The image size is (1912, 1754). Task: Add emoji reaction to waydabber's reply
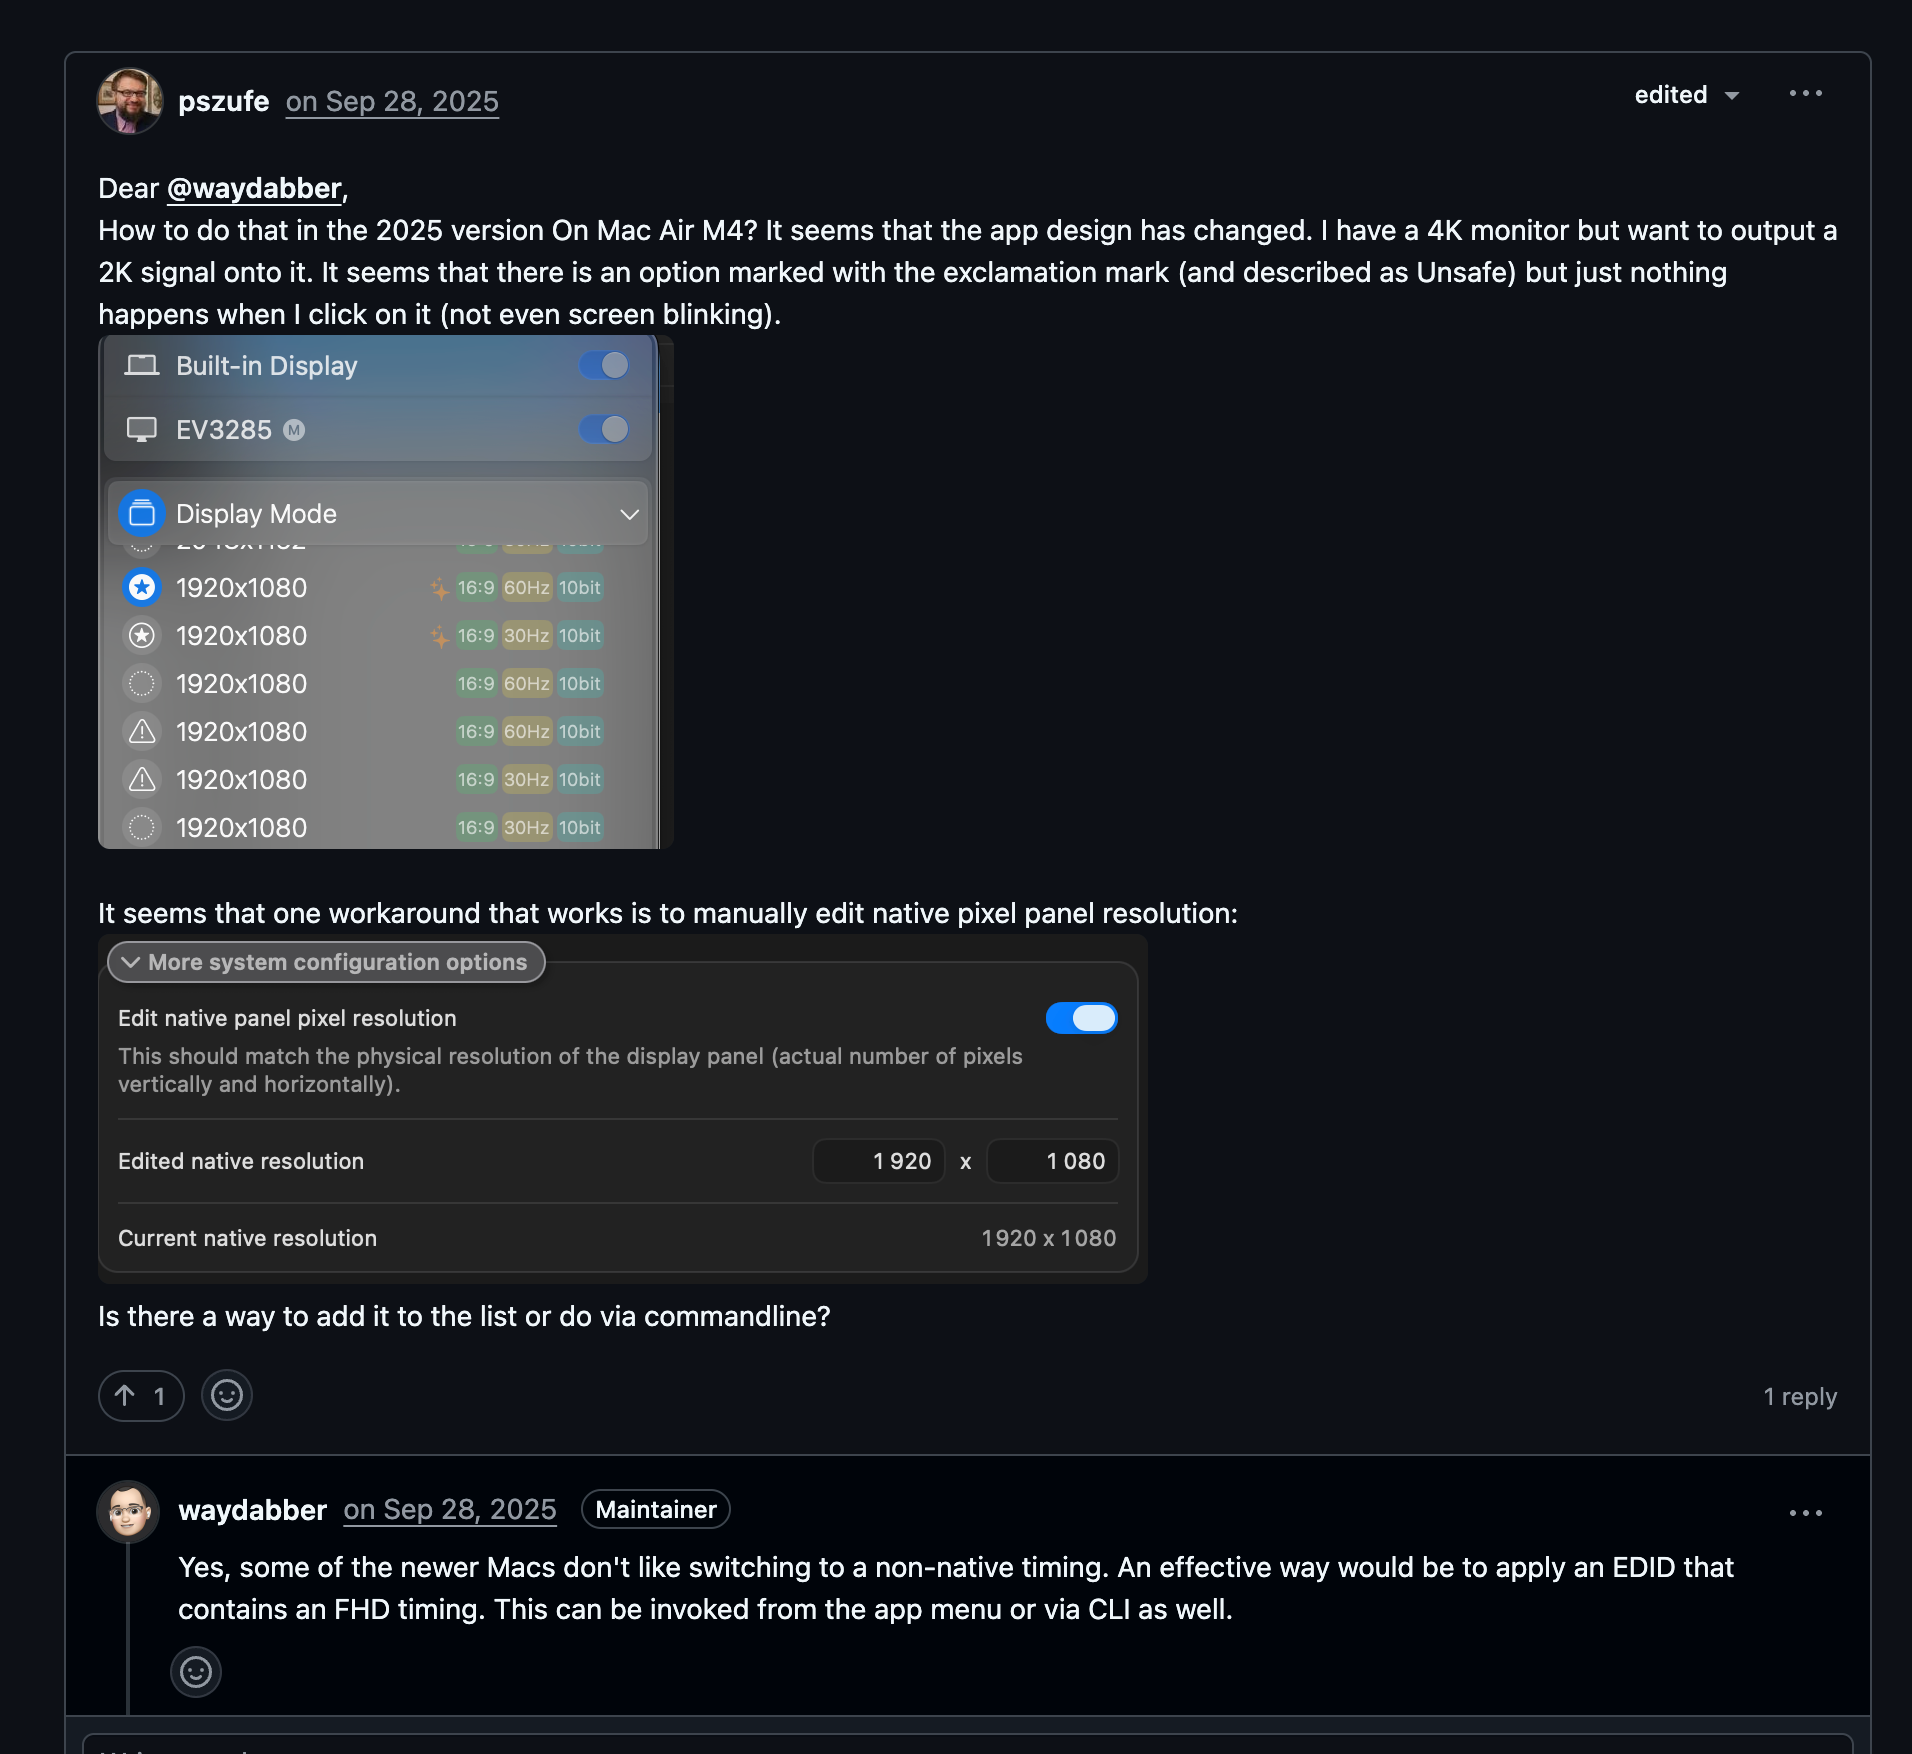pos(196,1671)
